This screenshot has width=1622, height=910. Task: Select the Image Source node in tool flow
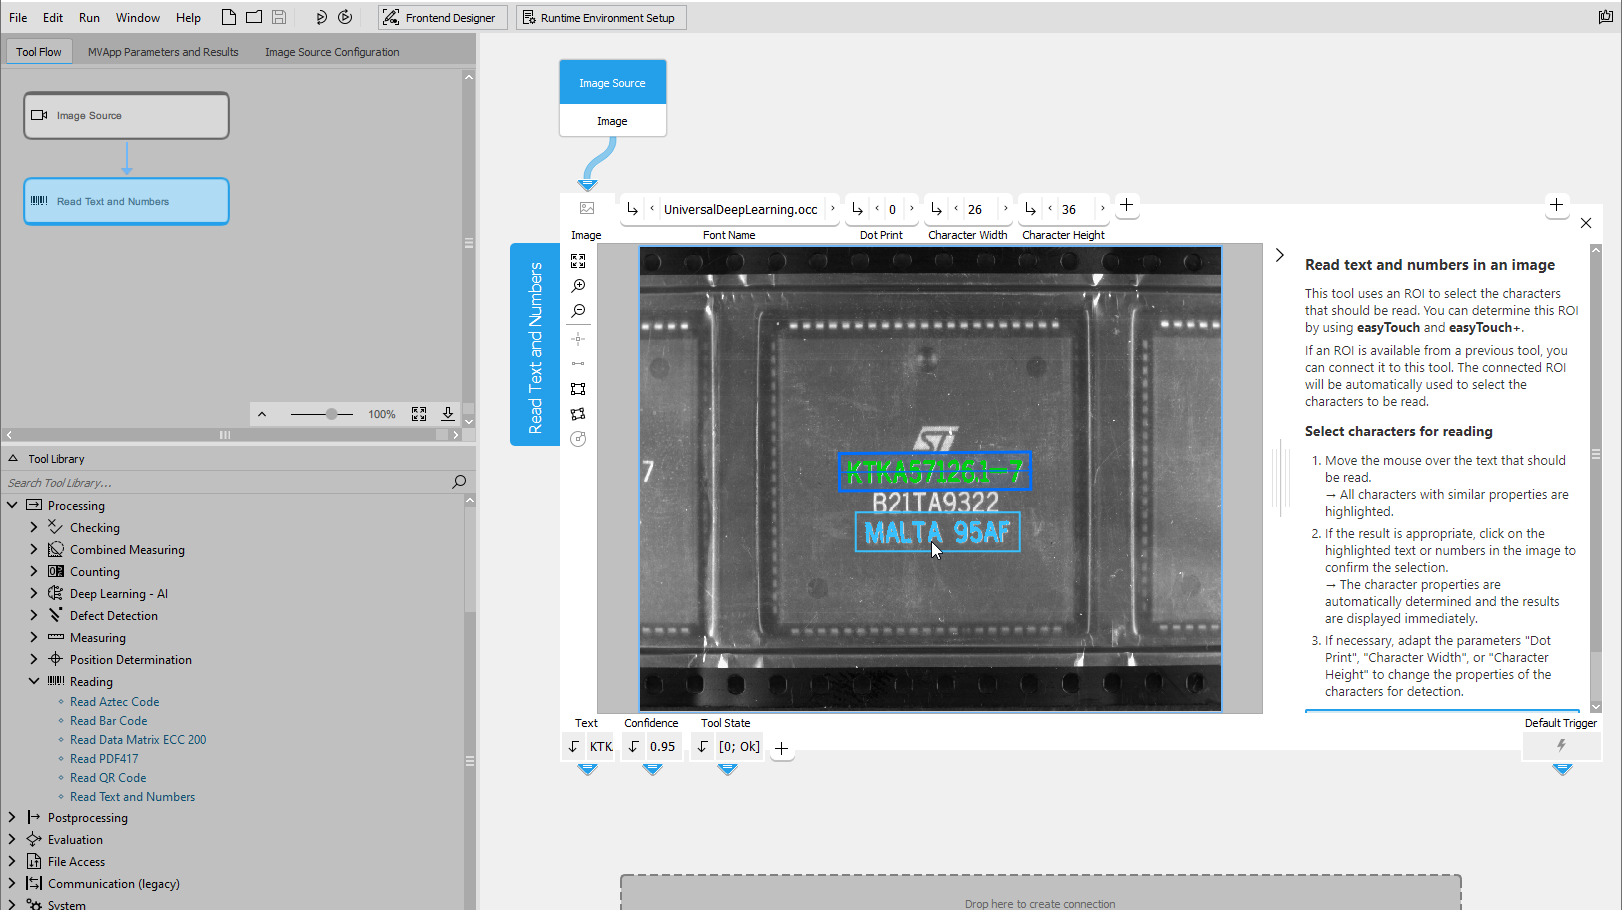point(126,115)
